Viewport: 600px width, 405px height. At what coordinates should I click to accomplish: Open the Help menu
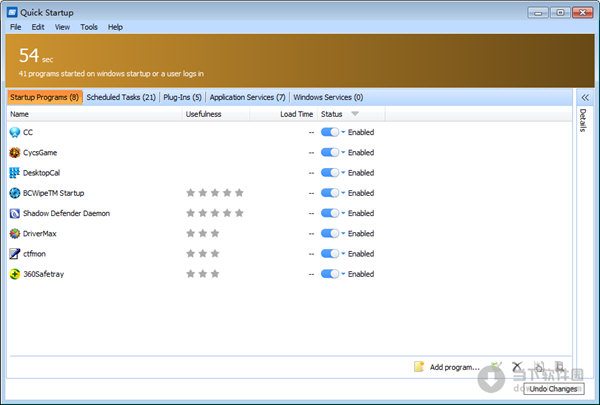(x=115, y=27)
